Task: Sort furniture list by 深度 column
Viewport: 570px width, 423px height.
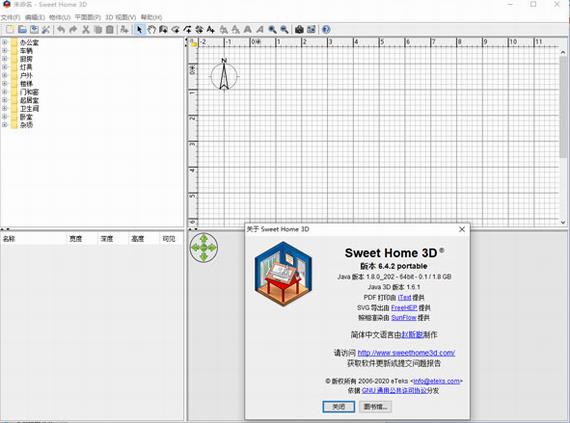Action: point(112,239)
